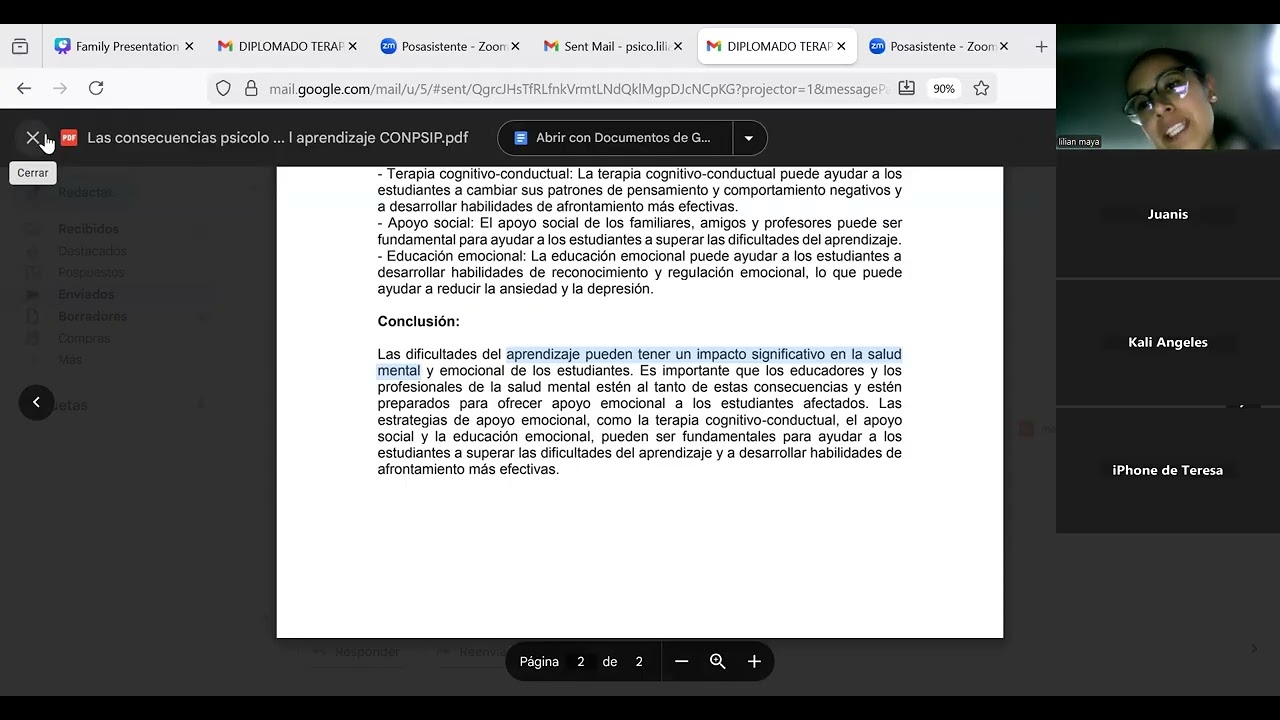Image resolution: width=1280 pixels, height=720 pixels.
Task: Go to previous attachment arrow
Action: click(x=36, y=402)
